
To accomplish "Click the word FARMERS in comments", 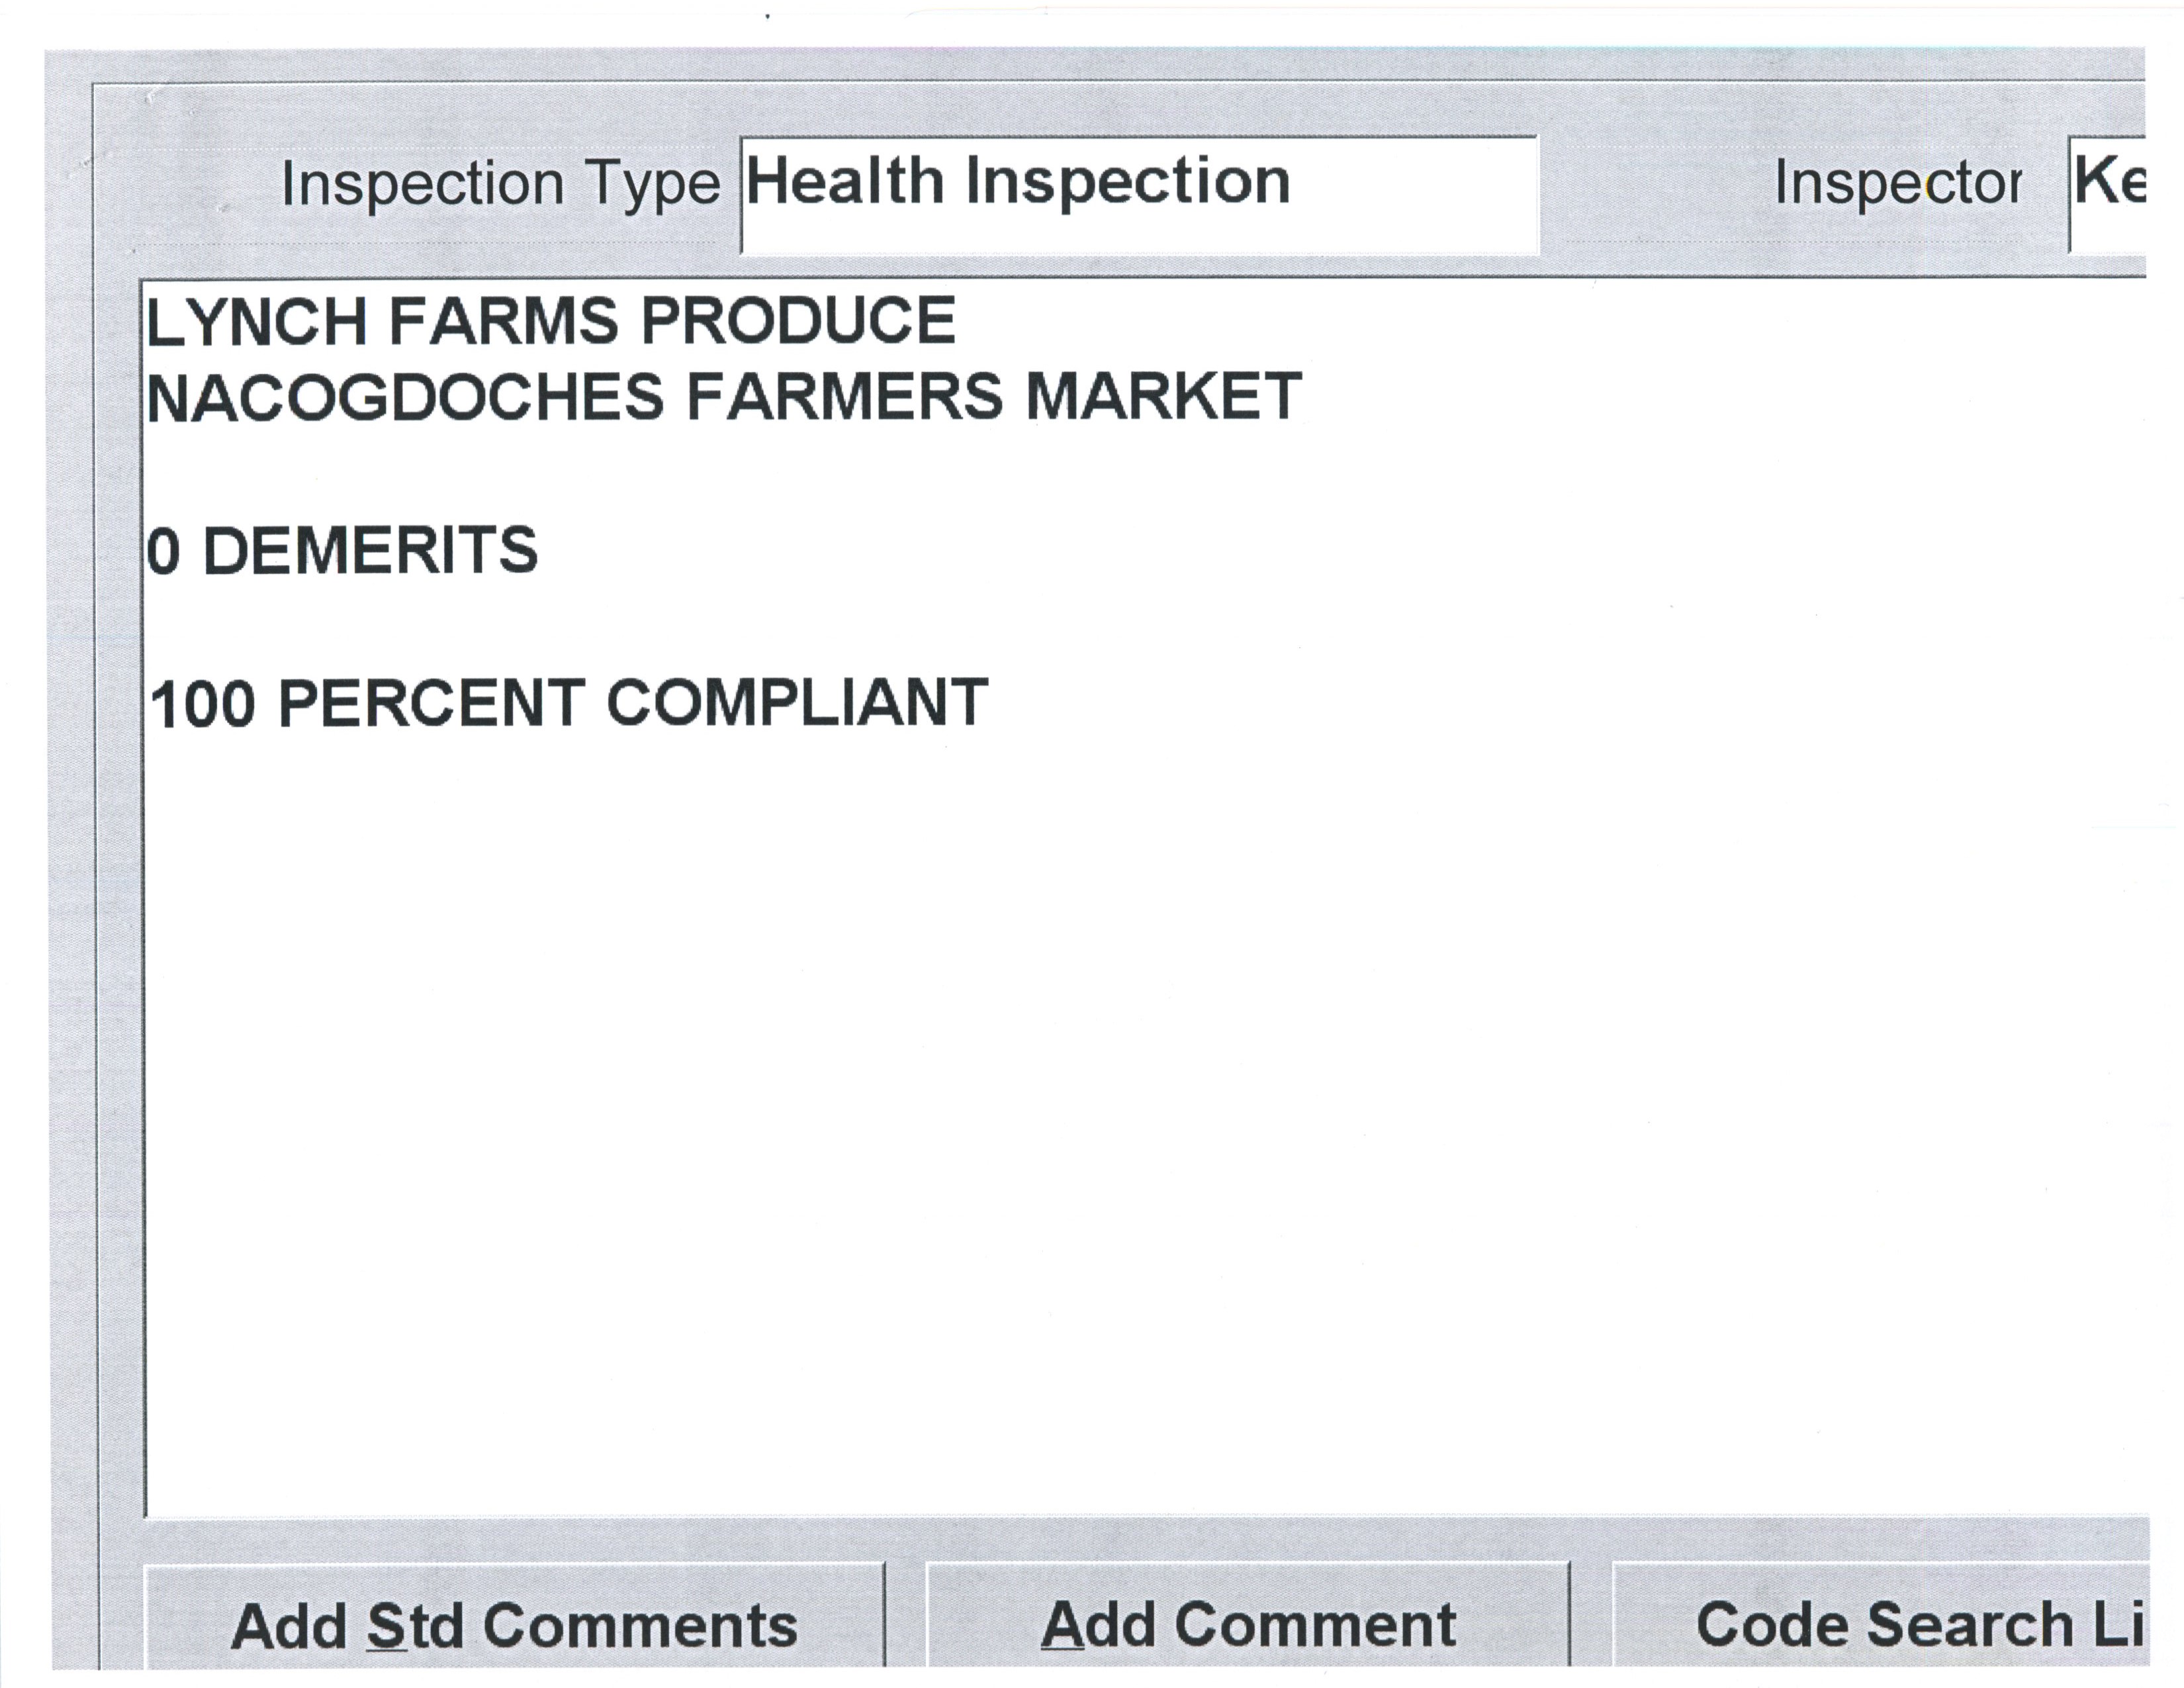I will pyautogui.click(x=844, y=397).
